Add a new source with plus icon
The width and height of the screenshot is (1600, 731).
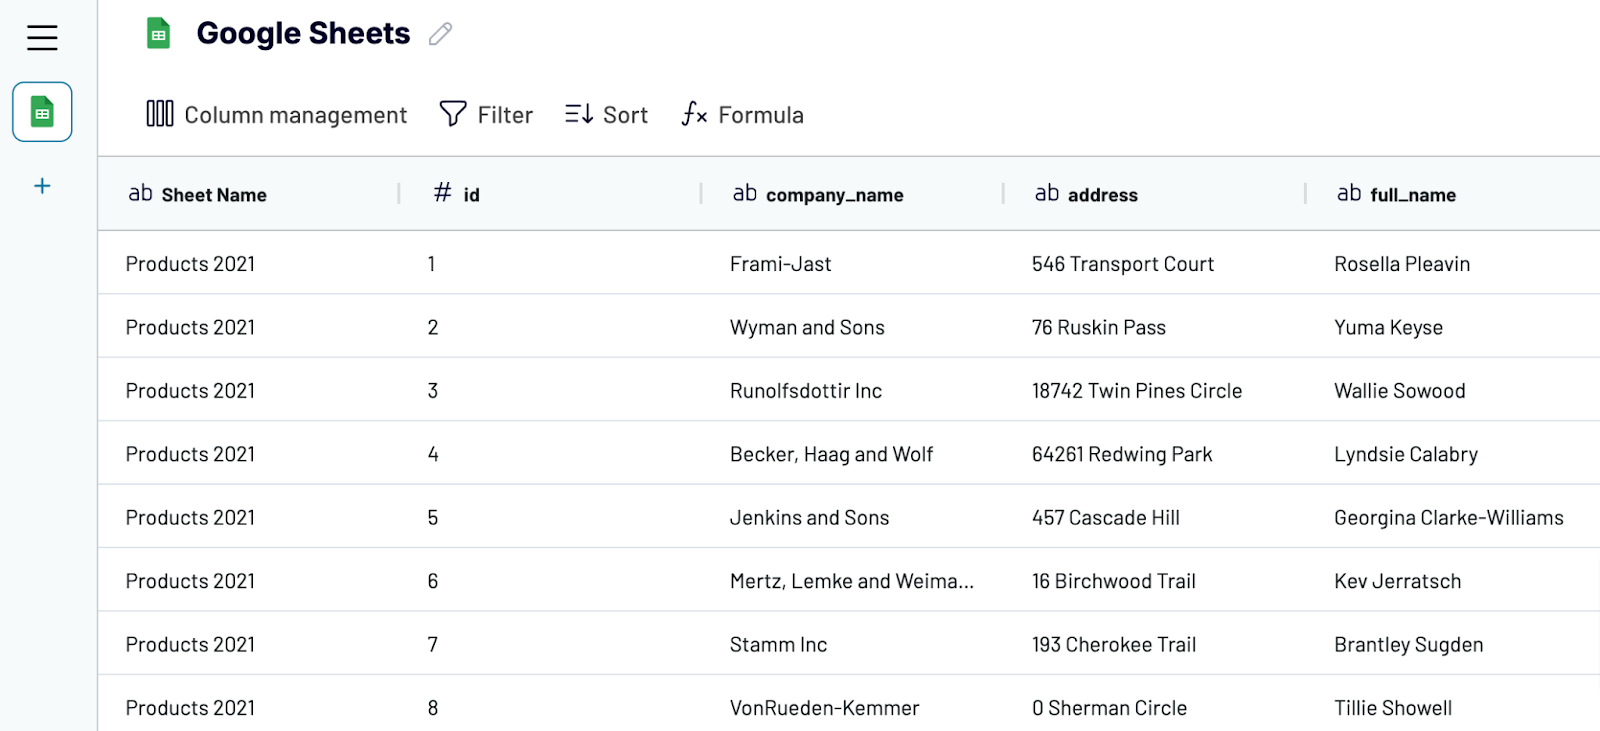pyautogui.click(x=42, y=186)
